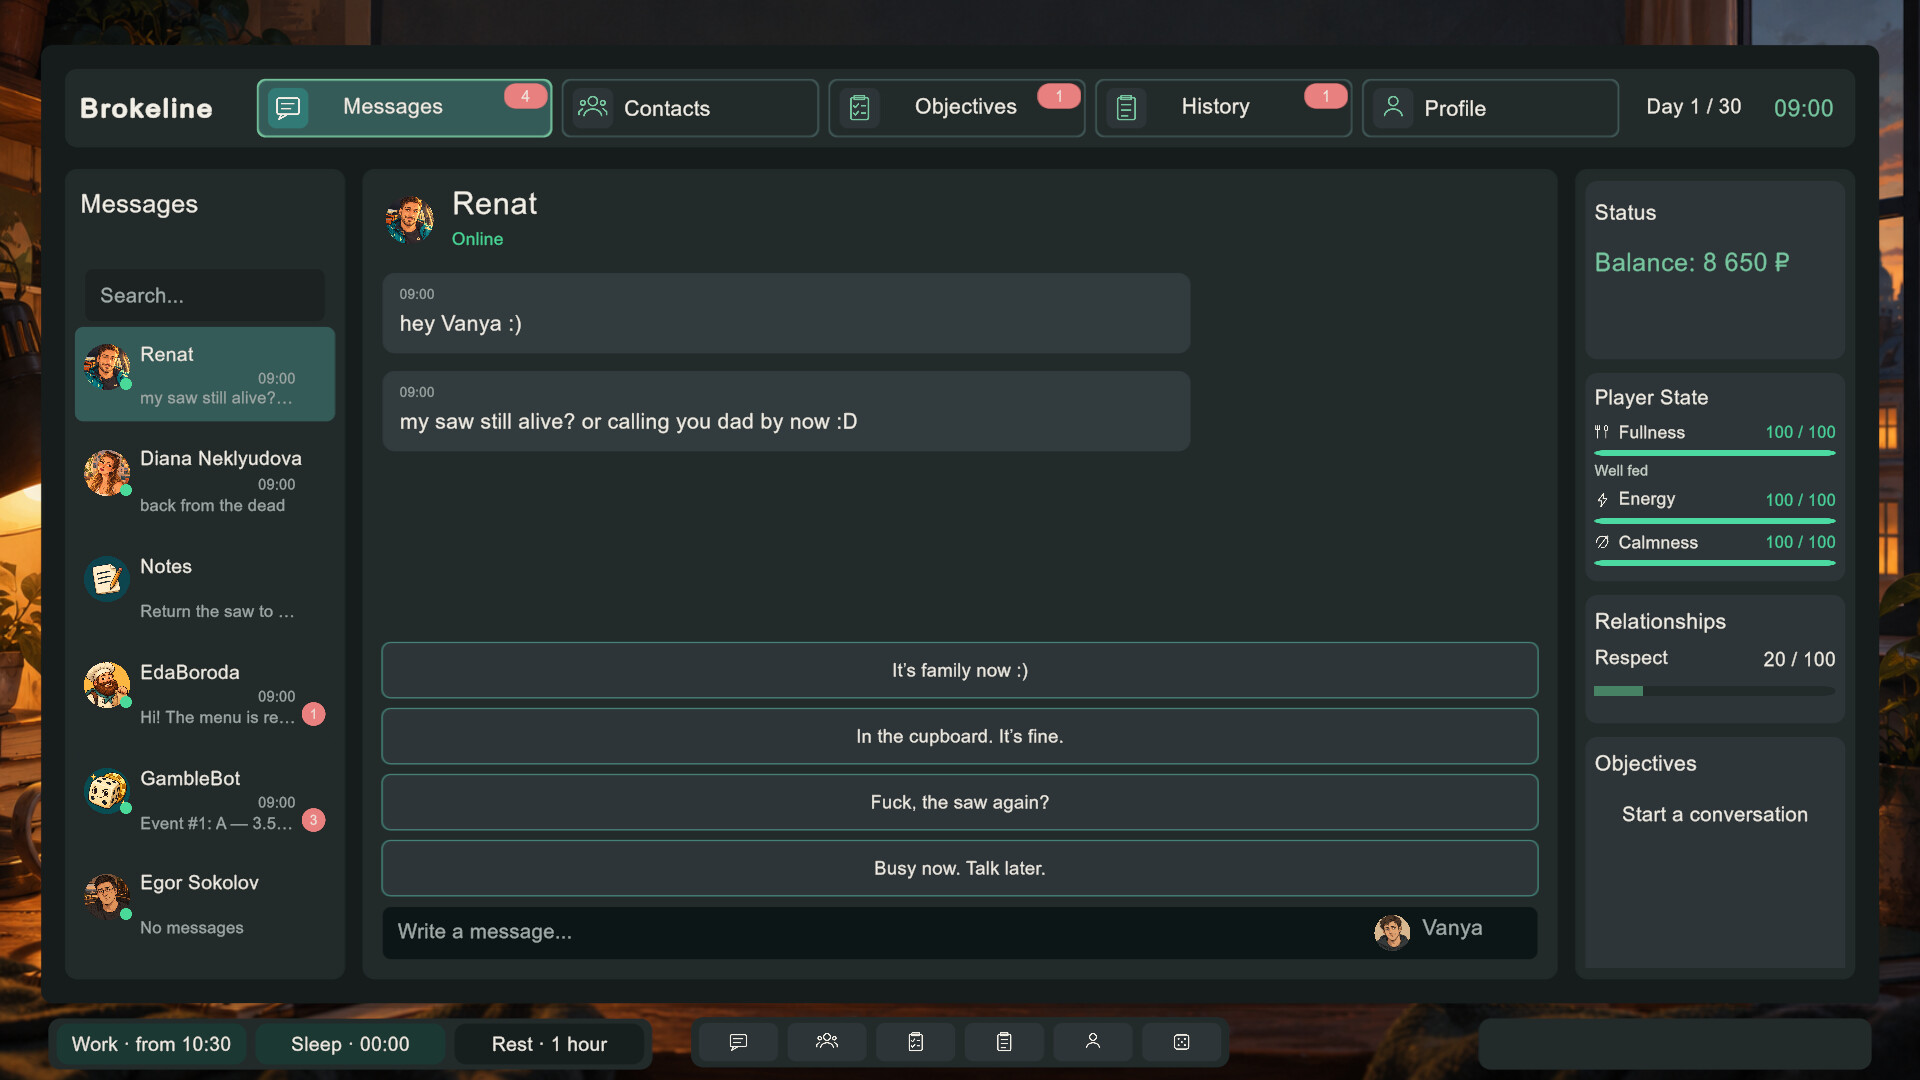Click the Fullness fork icon
This screenshot has width=1920, height=1080.
pyautogui.click(x=1602, y=432)
